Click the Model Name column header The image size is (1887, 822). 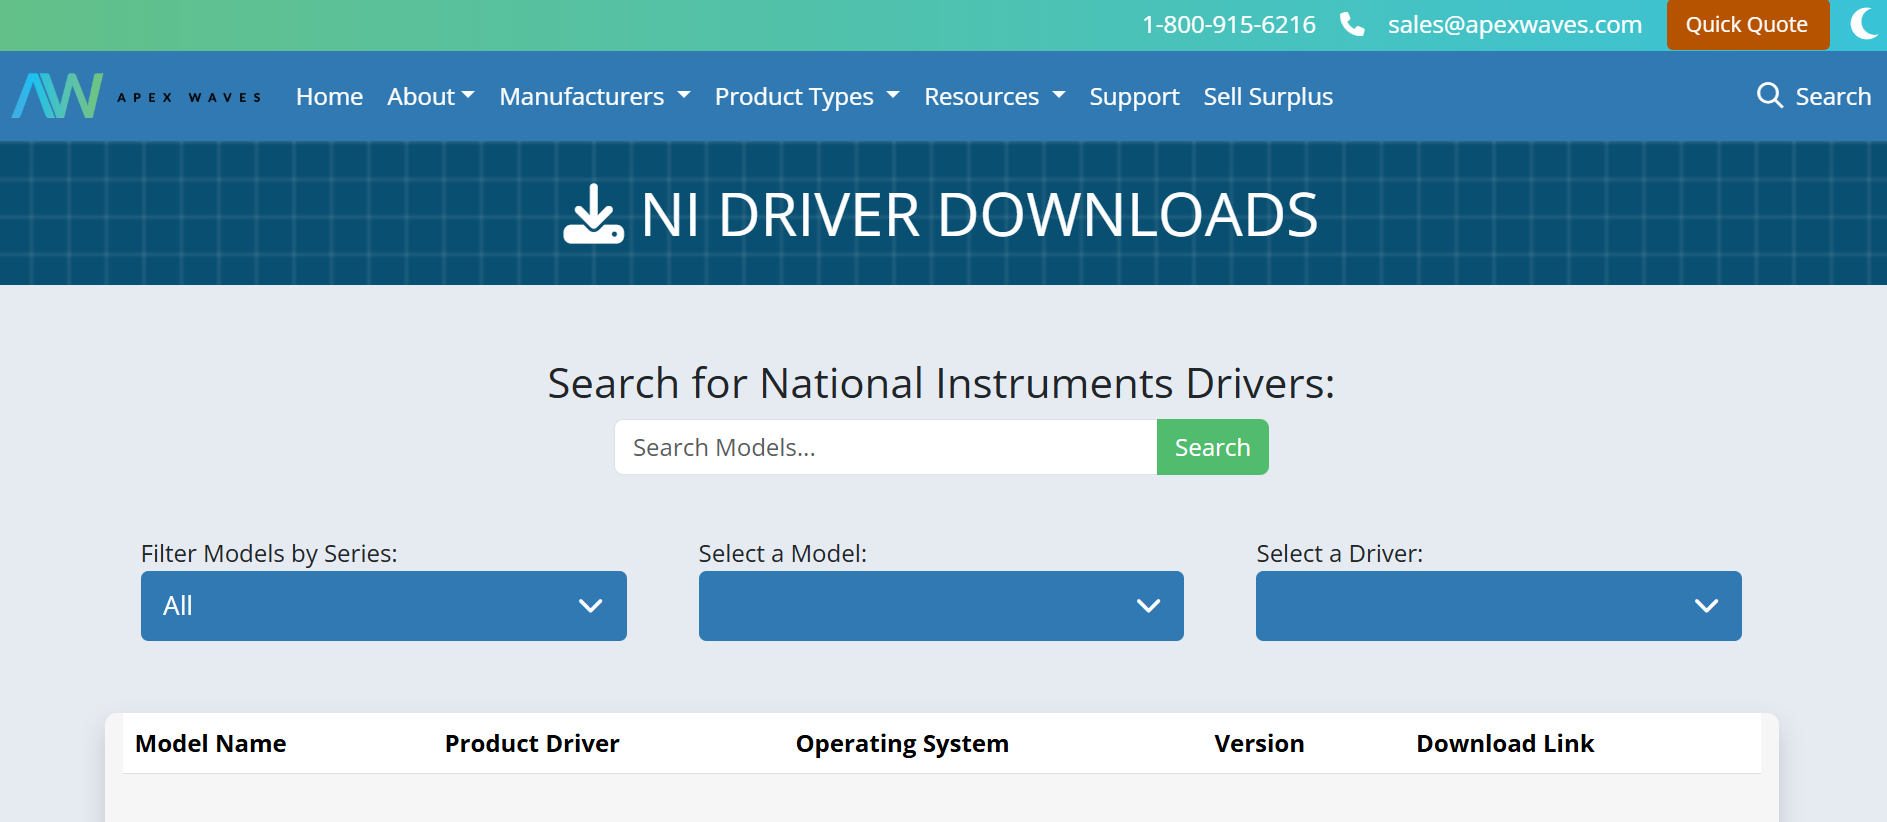[x=211, y=744]
